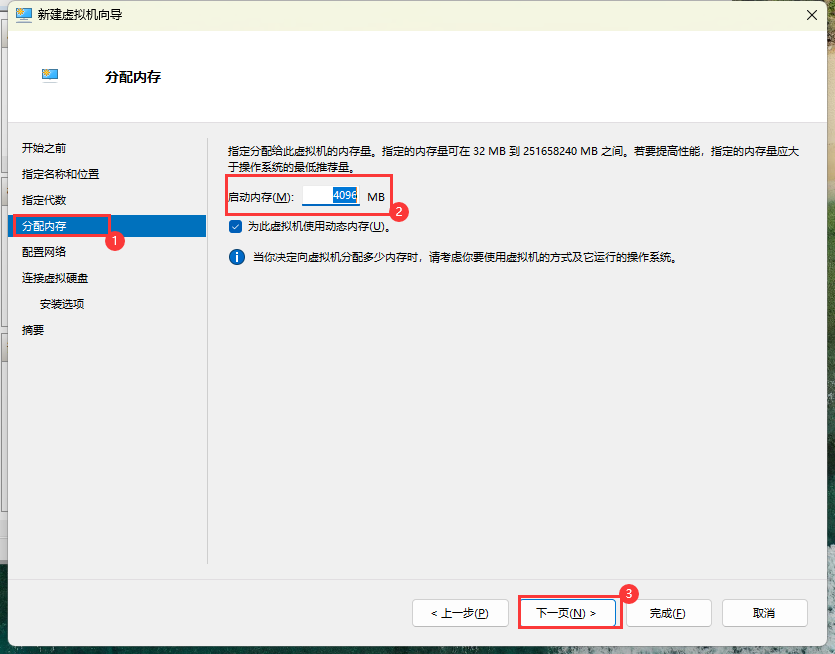This screenshot has width=835, height=654.
Task: Cancel the wizard with the 取消 button
Action: click(x=764, y=613)
